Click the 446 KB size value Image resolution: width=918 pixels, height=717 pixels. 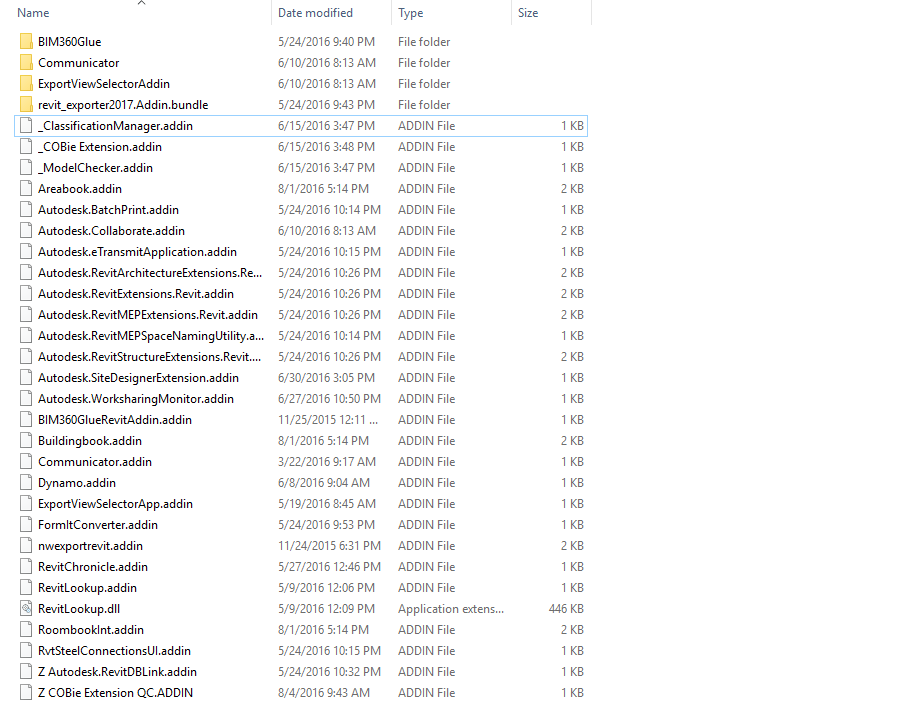point(566,609)
